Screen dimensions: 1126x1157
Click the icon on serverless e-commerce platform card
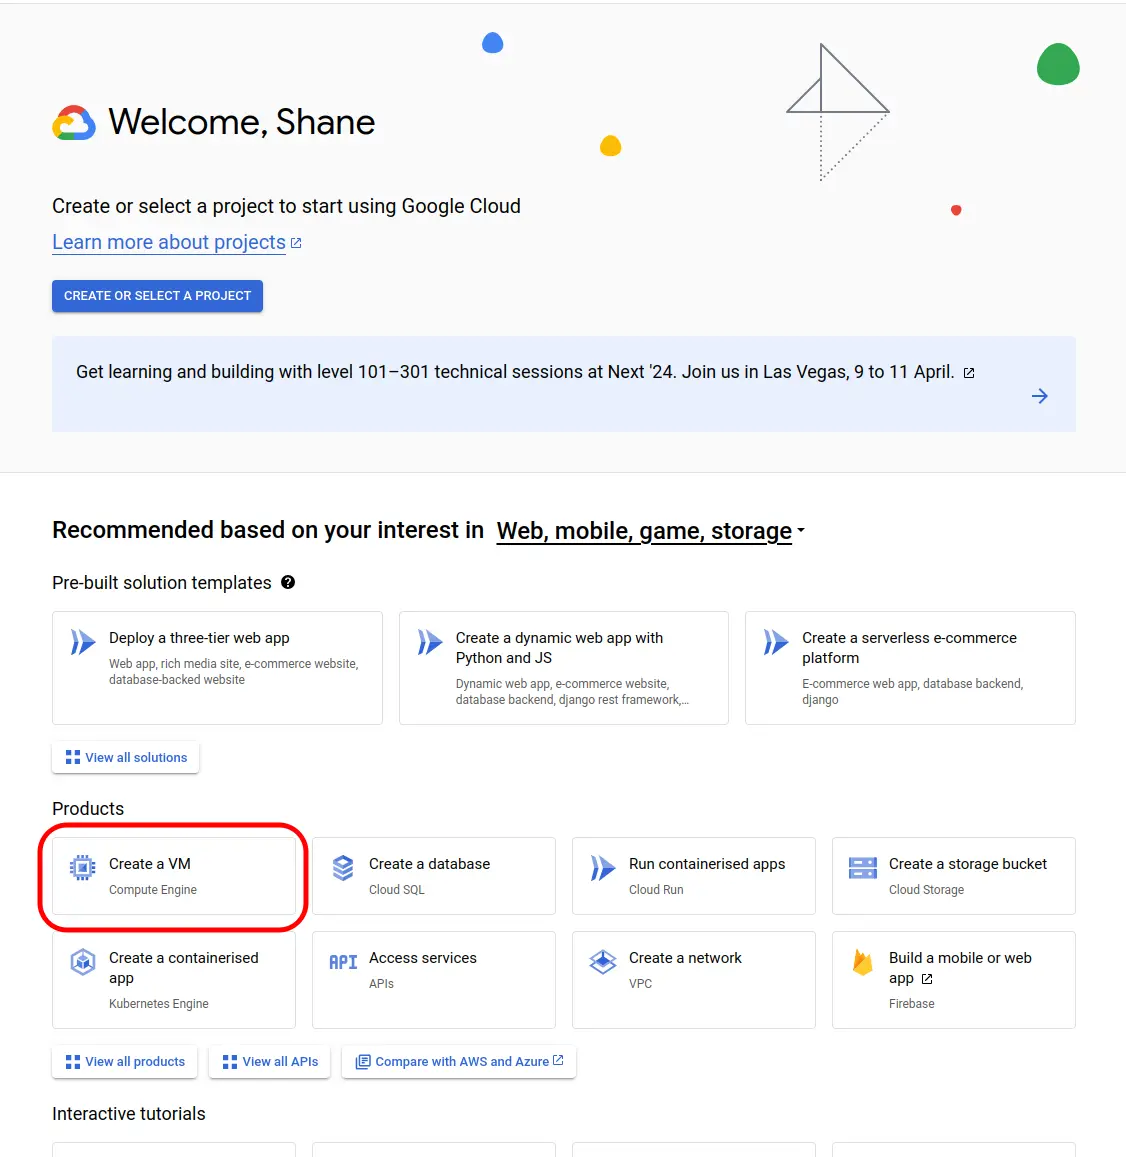(776, 642)
